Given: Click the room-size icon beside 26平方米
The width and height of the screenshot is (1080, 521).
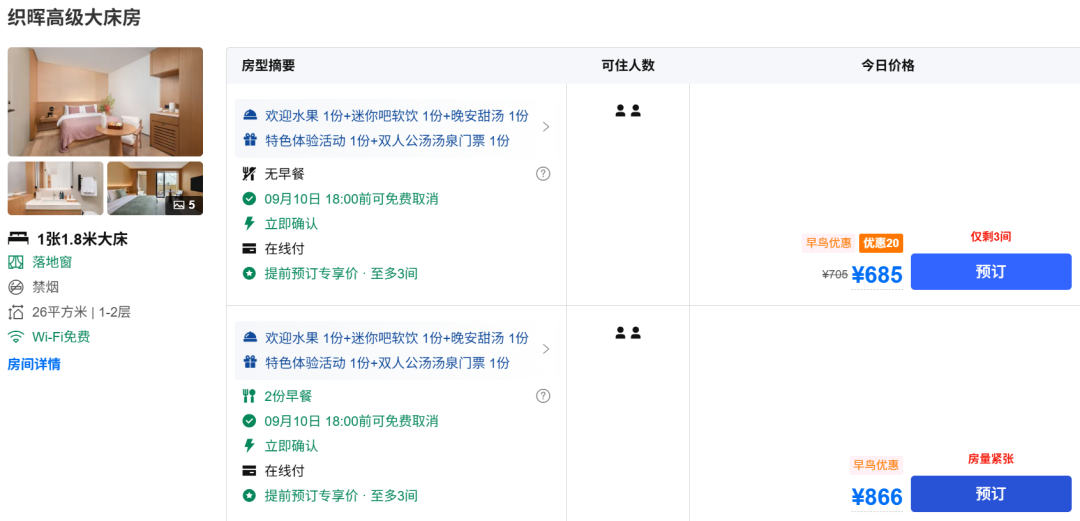Looking at the screenshot, I should [x=16, y=312].
